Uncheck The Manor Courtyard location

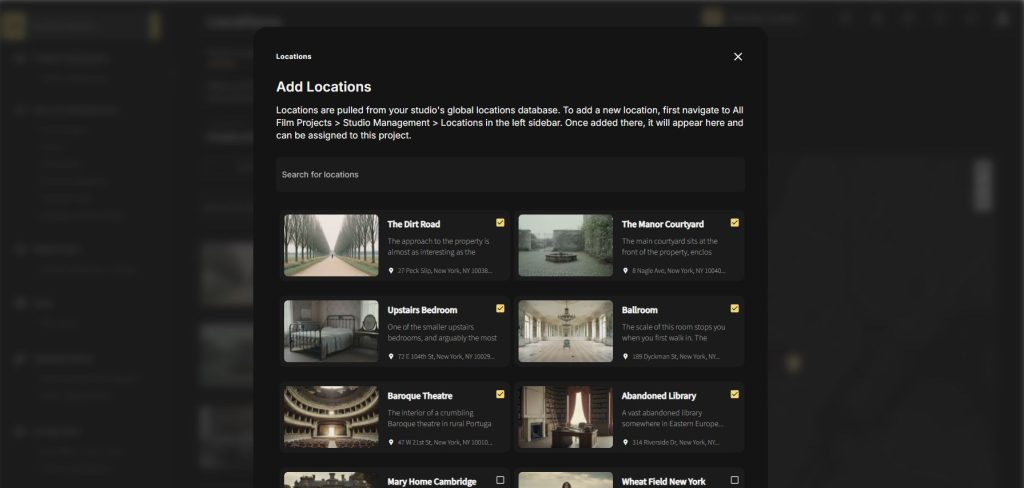[x=735, y=223]
